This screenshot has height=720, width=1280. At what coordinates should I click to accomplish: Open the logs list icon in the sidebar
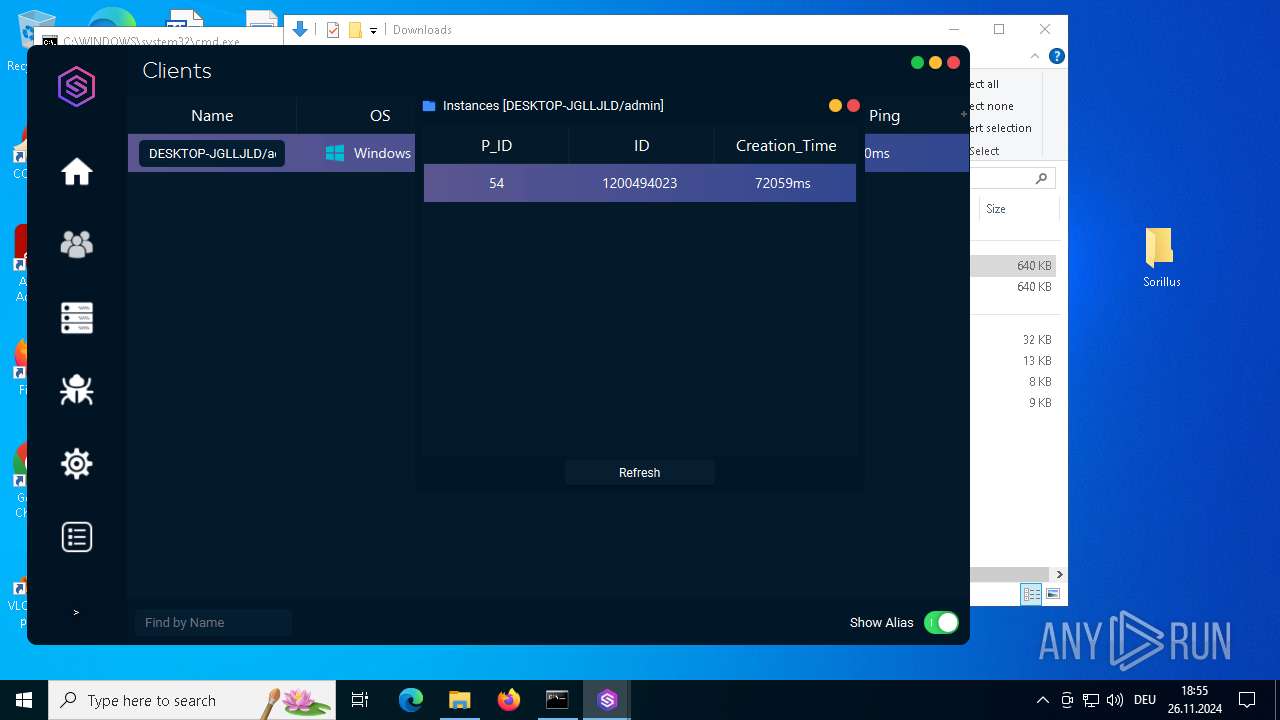[77, 537]
